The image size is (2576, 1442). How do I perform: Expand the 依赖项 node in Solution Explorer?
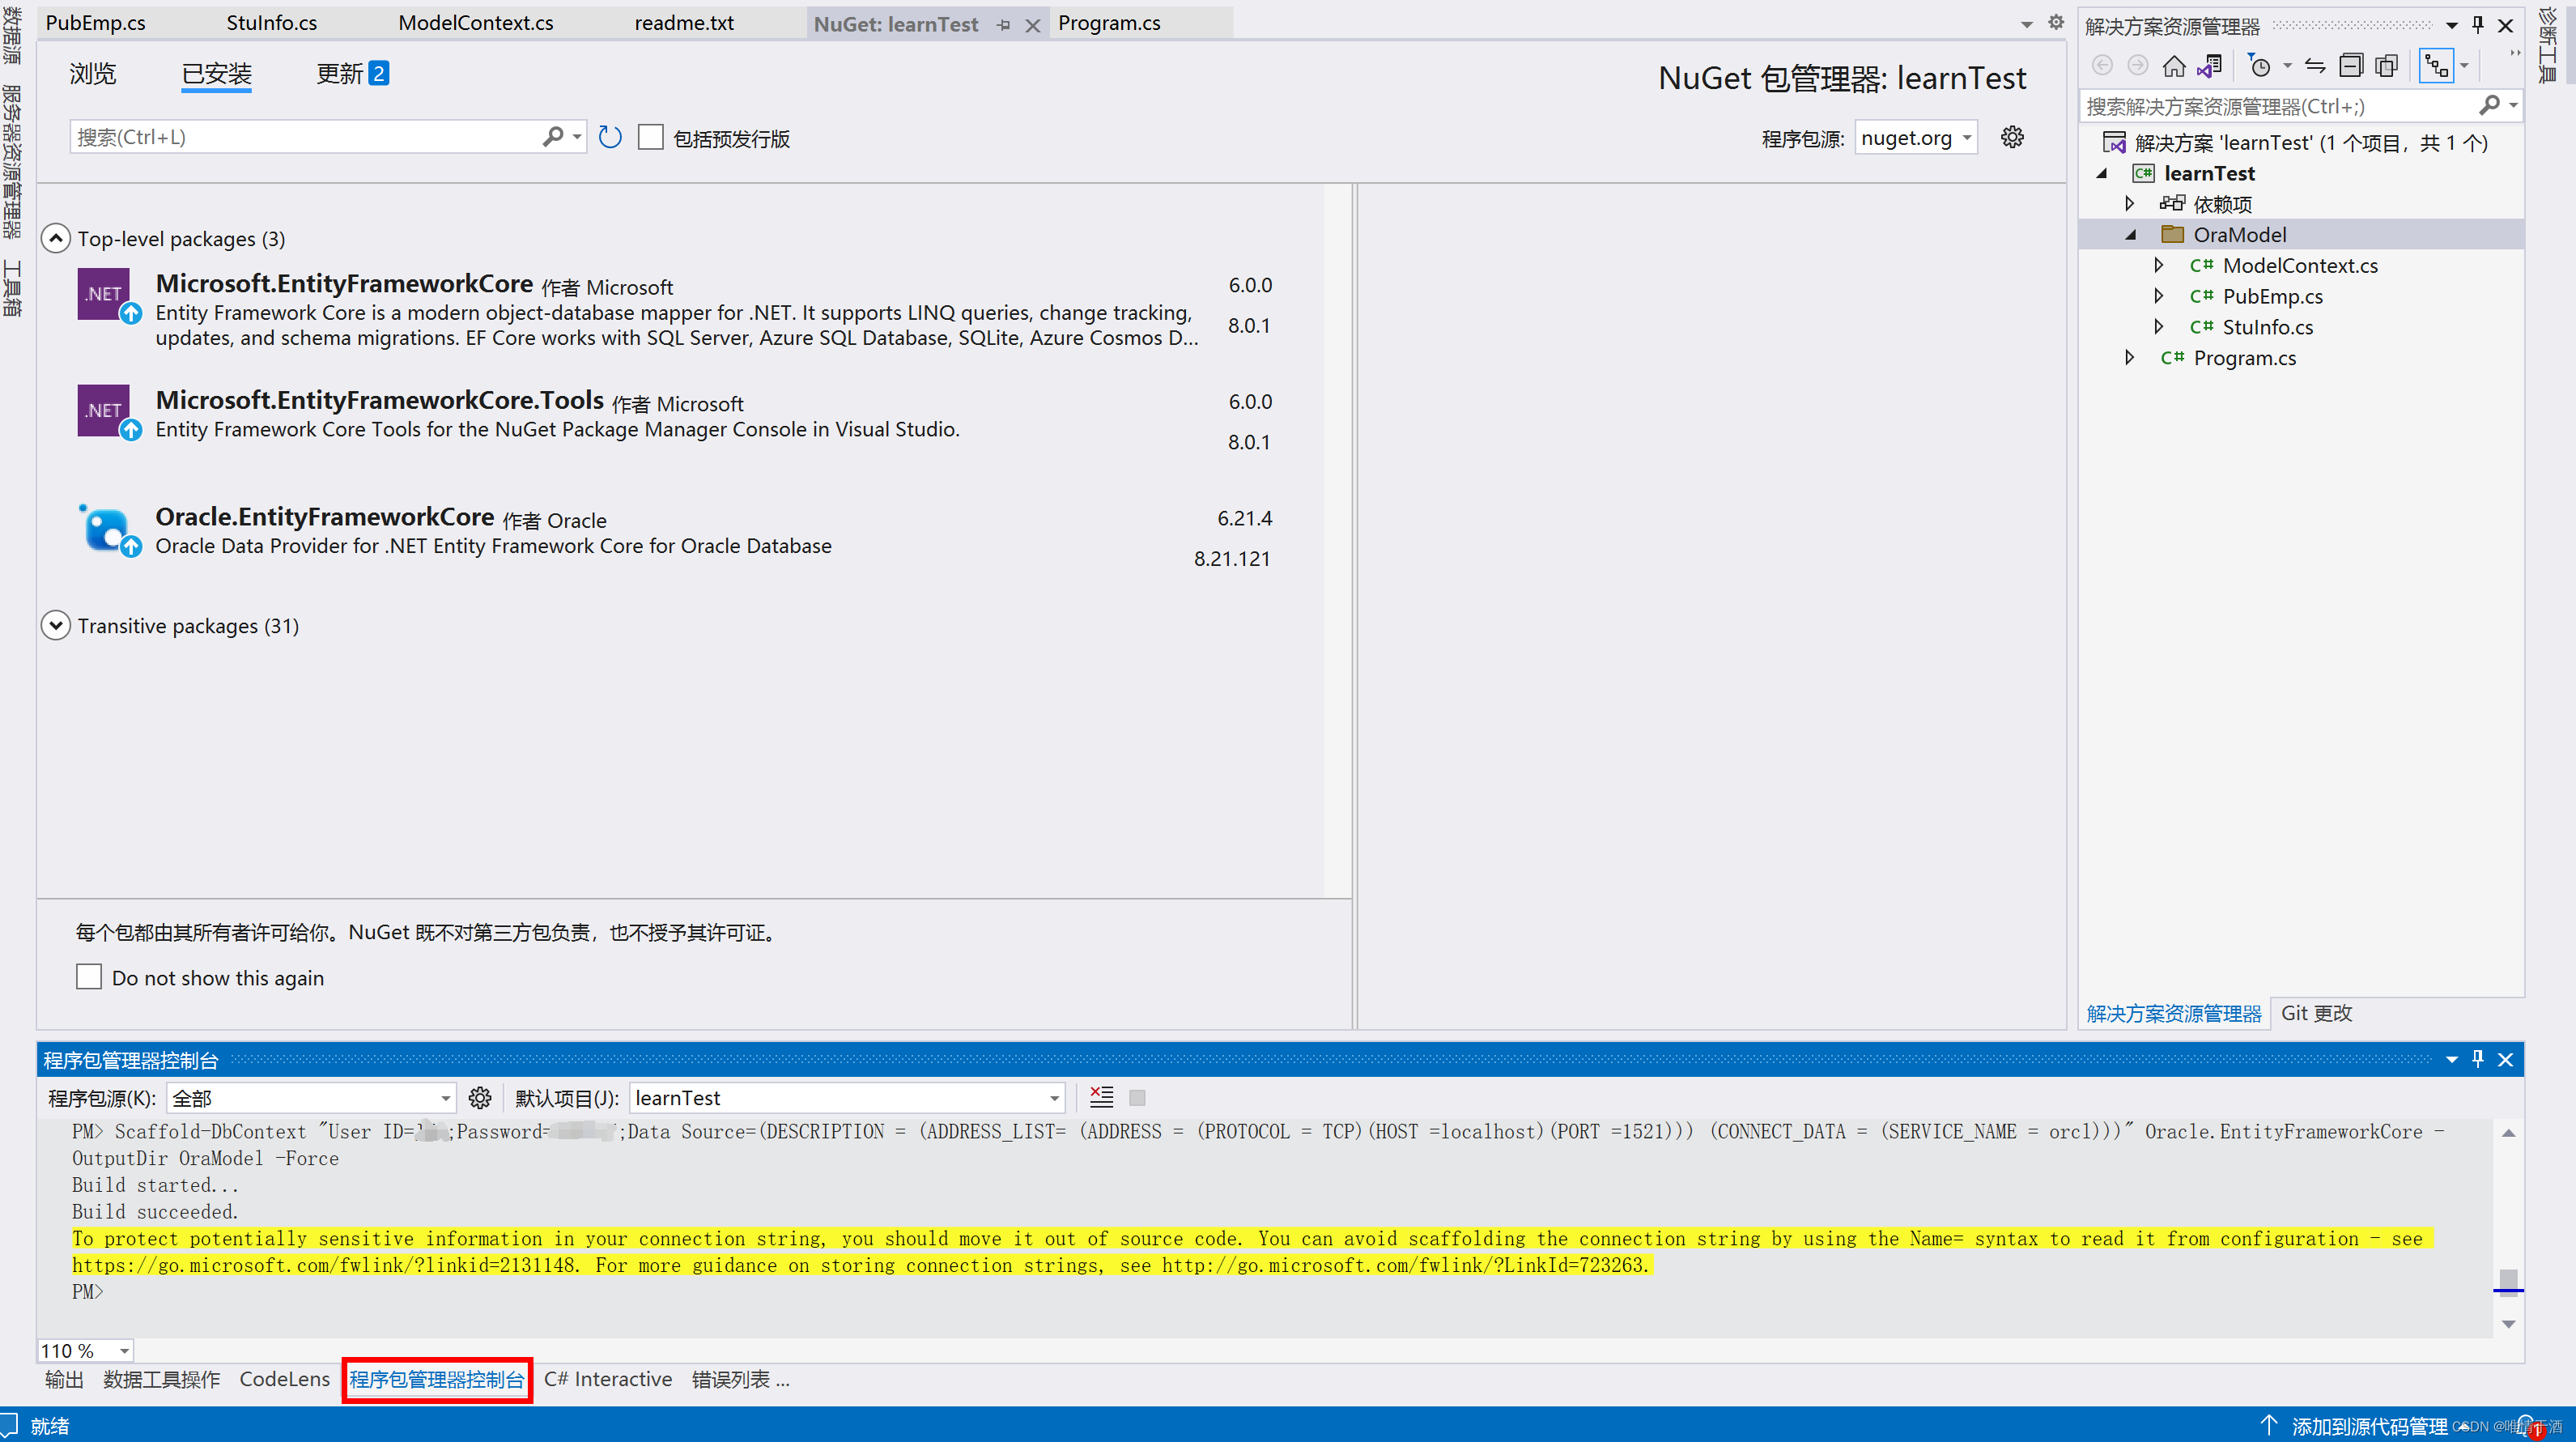point(2129,203)
